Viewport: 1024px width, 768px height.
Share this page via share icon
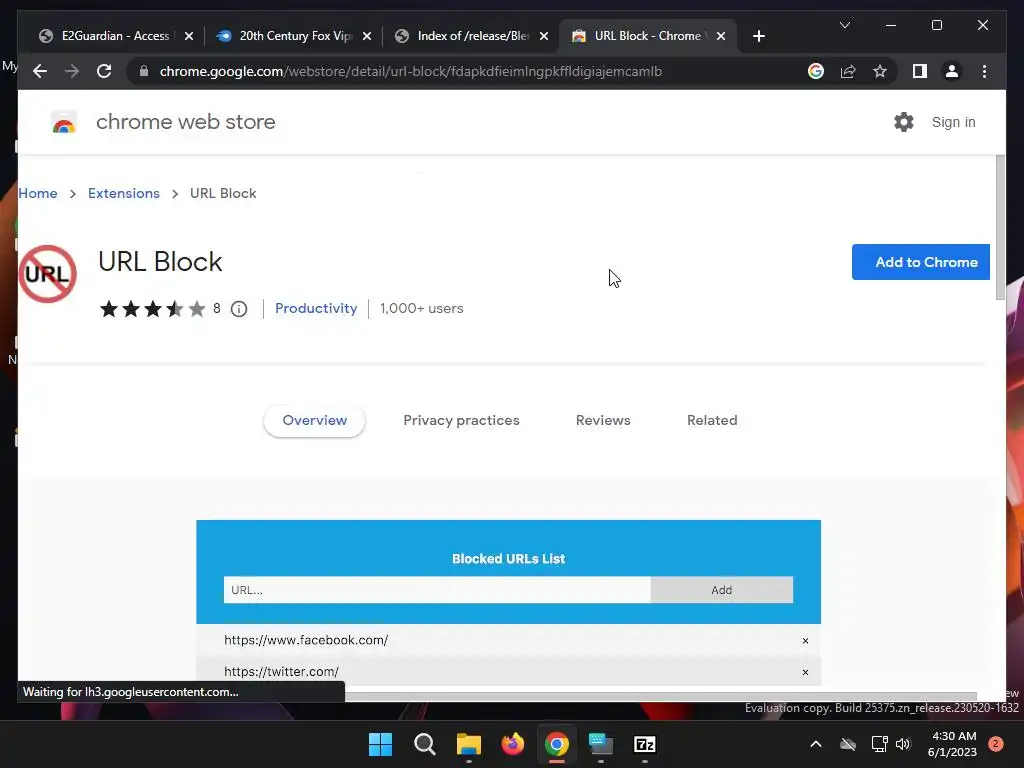(x=848, y=71)
